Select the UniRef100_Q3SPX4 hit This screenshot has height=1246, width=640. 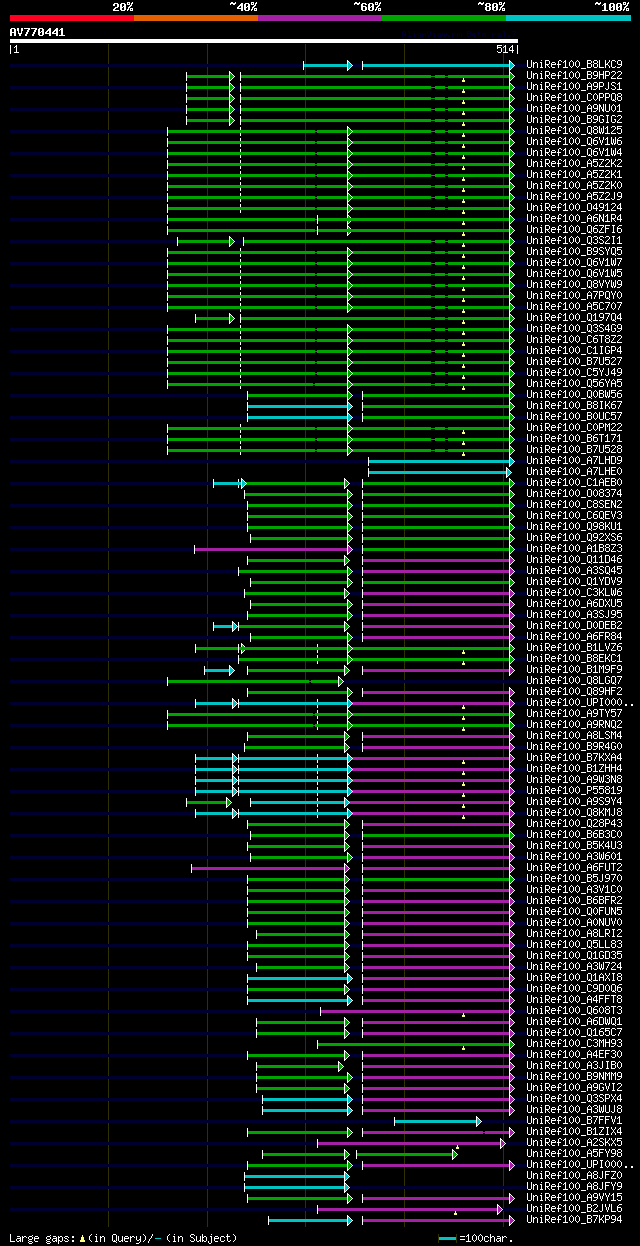tap(574, 1098)
